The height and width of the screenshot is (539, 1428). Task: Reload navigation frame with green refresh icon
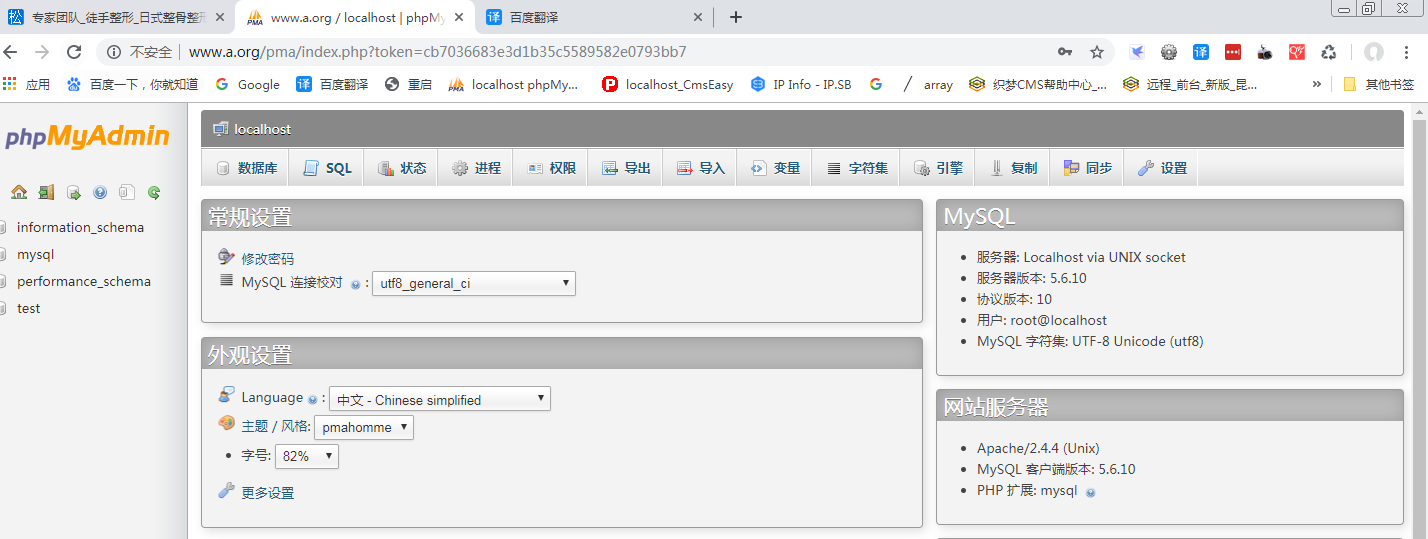coord(154,192)
